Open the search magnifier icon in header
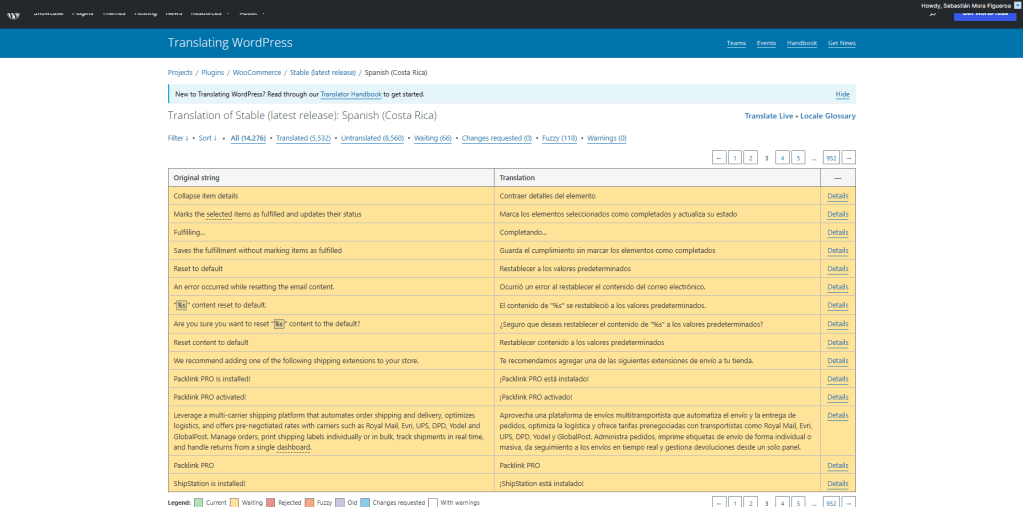The width and height of the screenshot is (1023, 507). pos(932,14)
